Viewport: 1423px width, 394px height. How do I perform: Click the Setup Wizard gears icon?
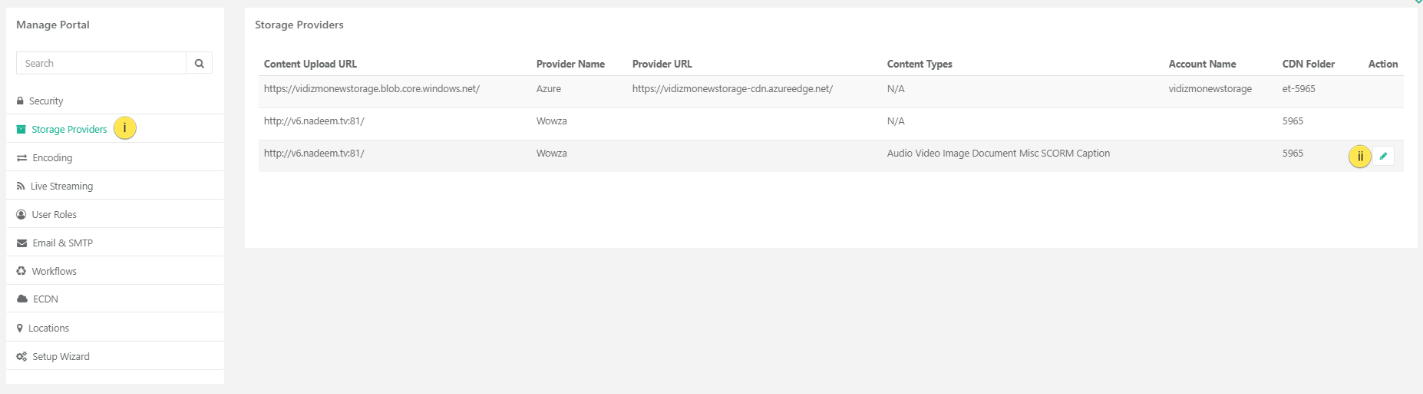(21, 356)
